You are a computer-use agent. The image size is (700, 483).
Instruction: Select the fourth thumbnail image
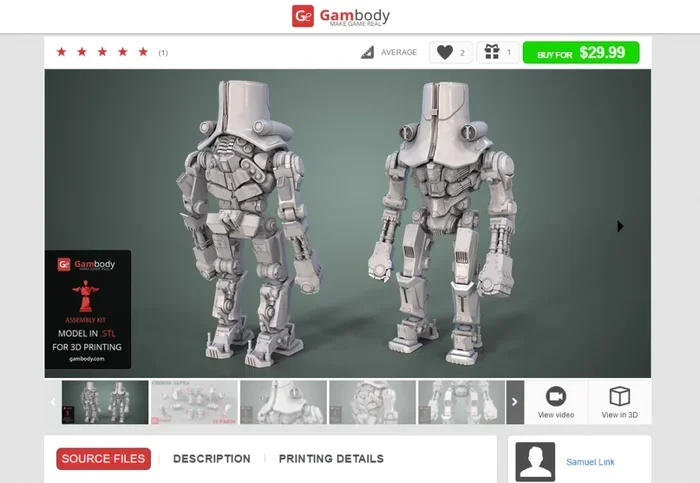[372, 402]
